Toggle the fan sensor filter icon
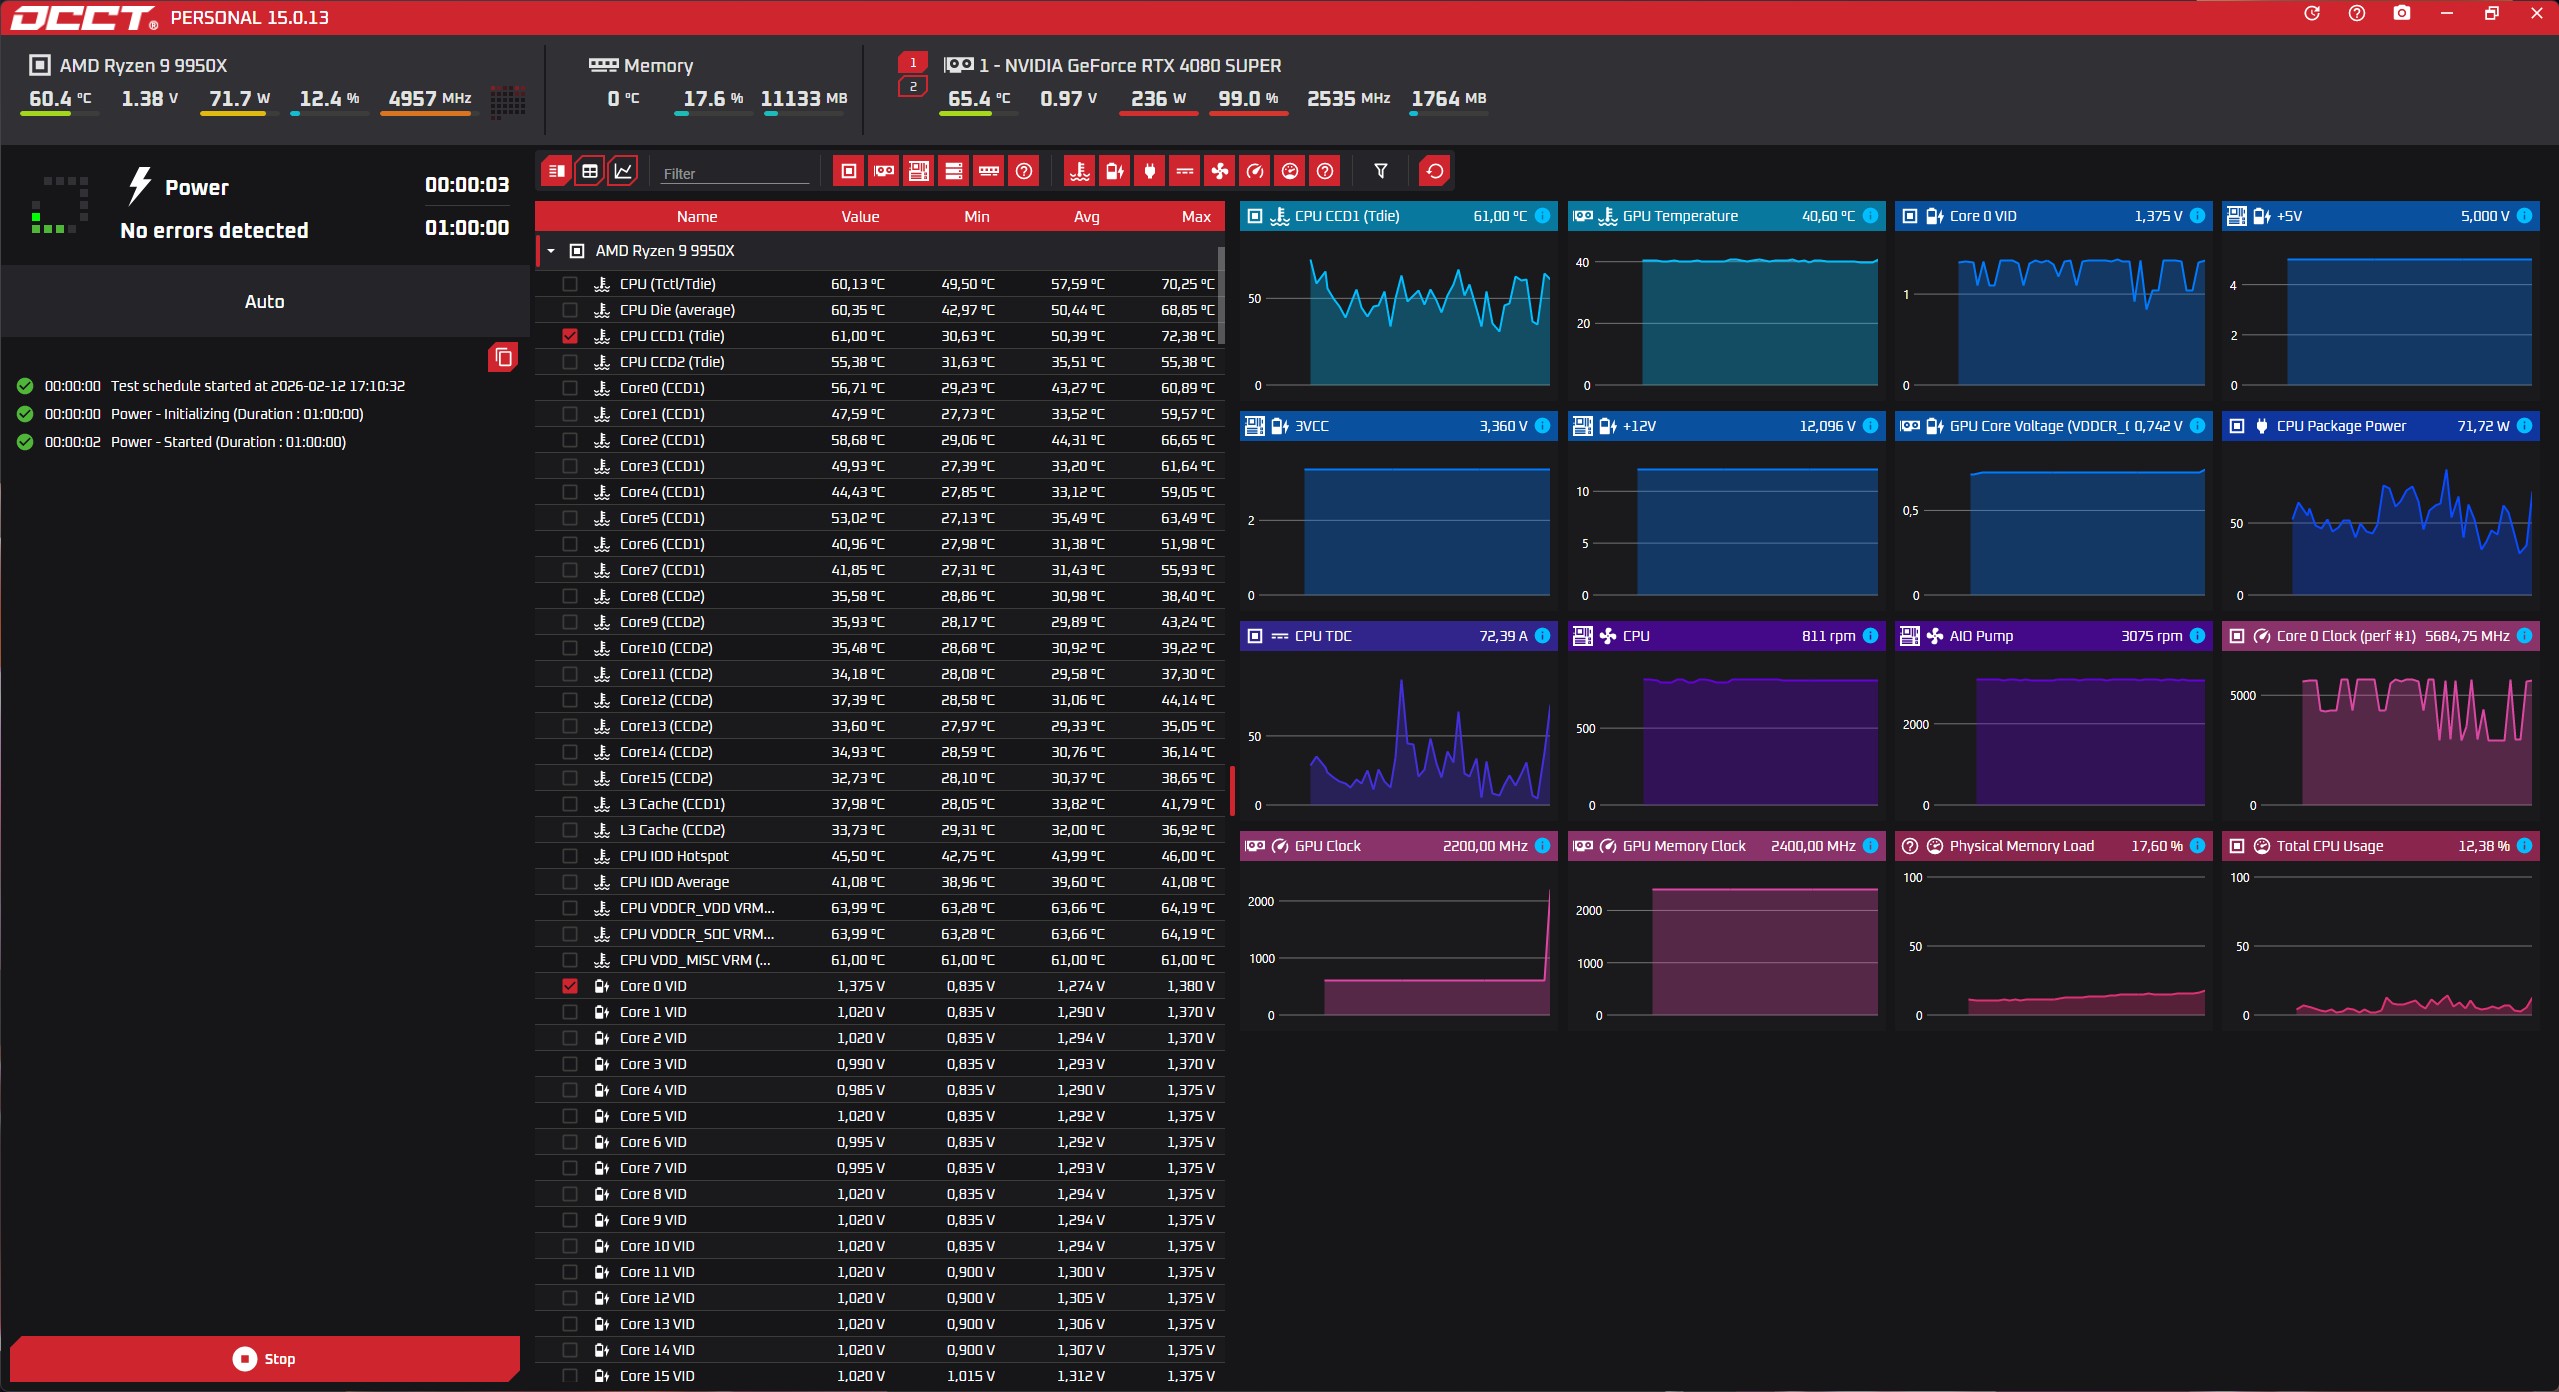This screenshot has height=1392, width=2559. click(1219, 171)
